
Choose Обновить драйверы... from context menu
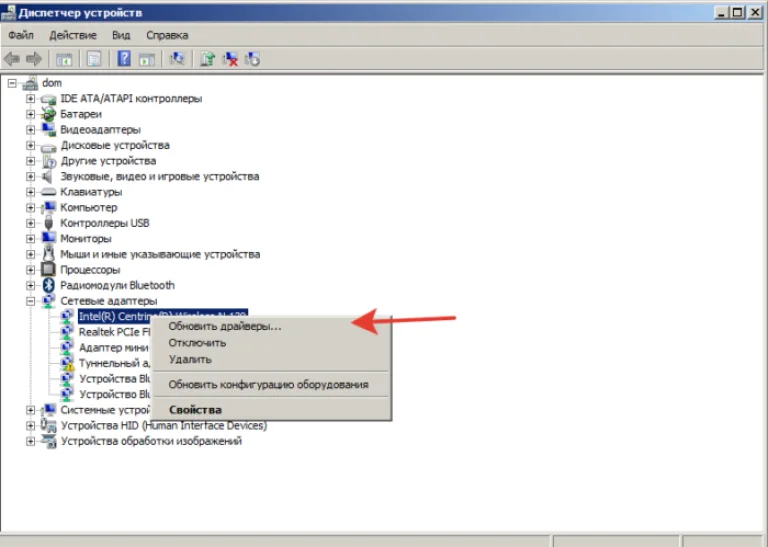(x=271, y=326)
